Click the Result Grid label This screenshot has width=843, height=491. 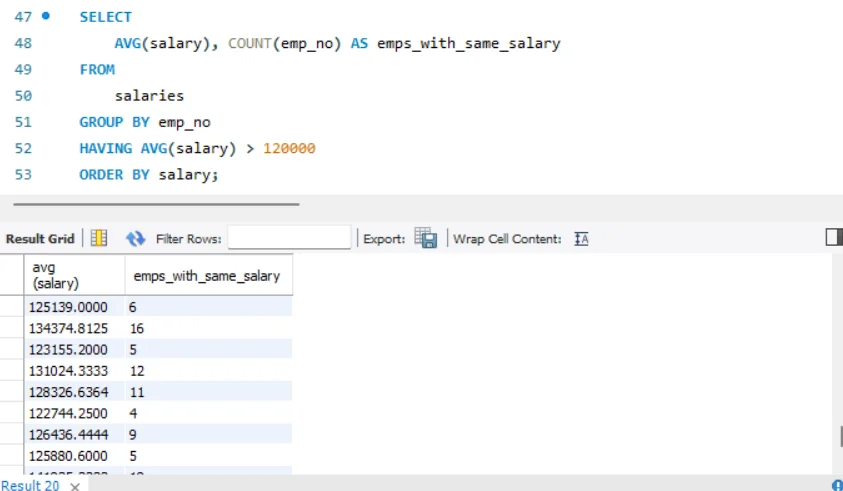[x=40, y=239]
